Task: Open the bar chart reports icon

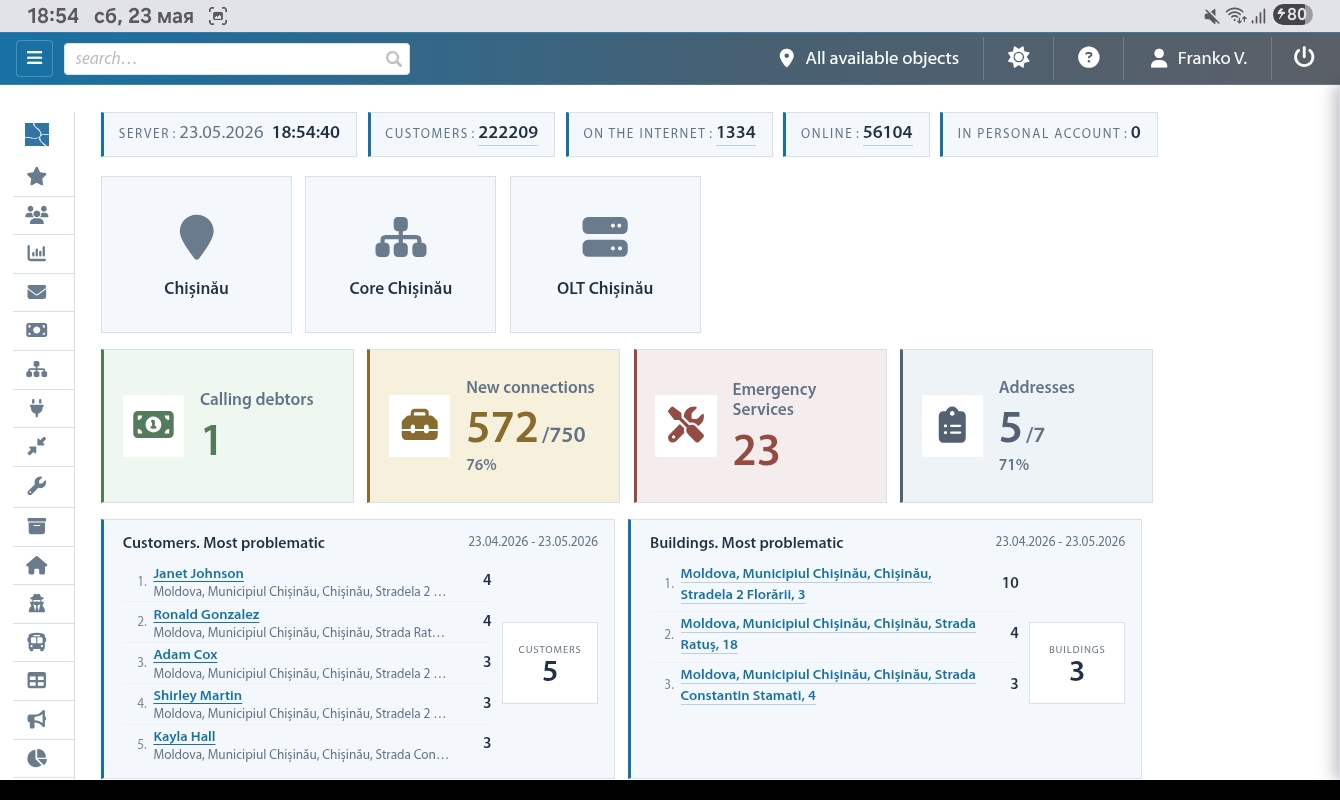Action: [37, 253]
